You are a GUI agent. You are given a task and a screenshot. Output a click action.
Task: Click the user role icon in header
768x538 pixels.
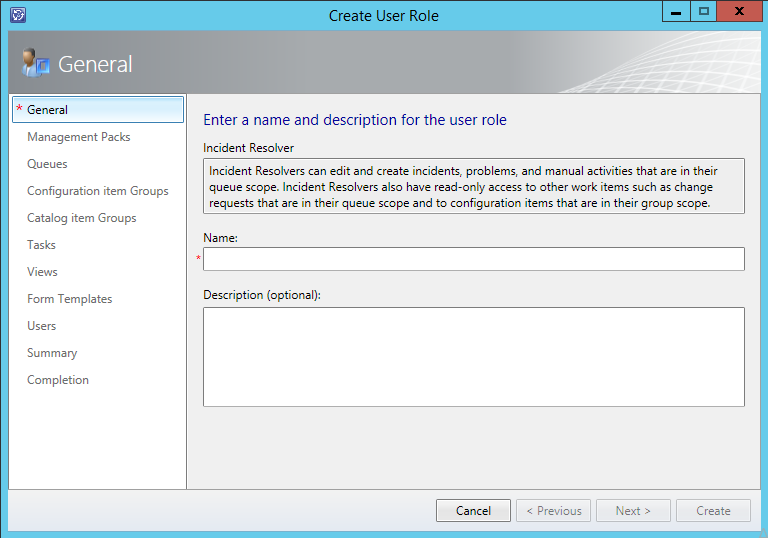(x=35, y=63)
